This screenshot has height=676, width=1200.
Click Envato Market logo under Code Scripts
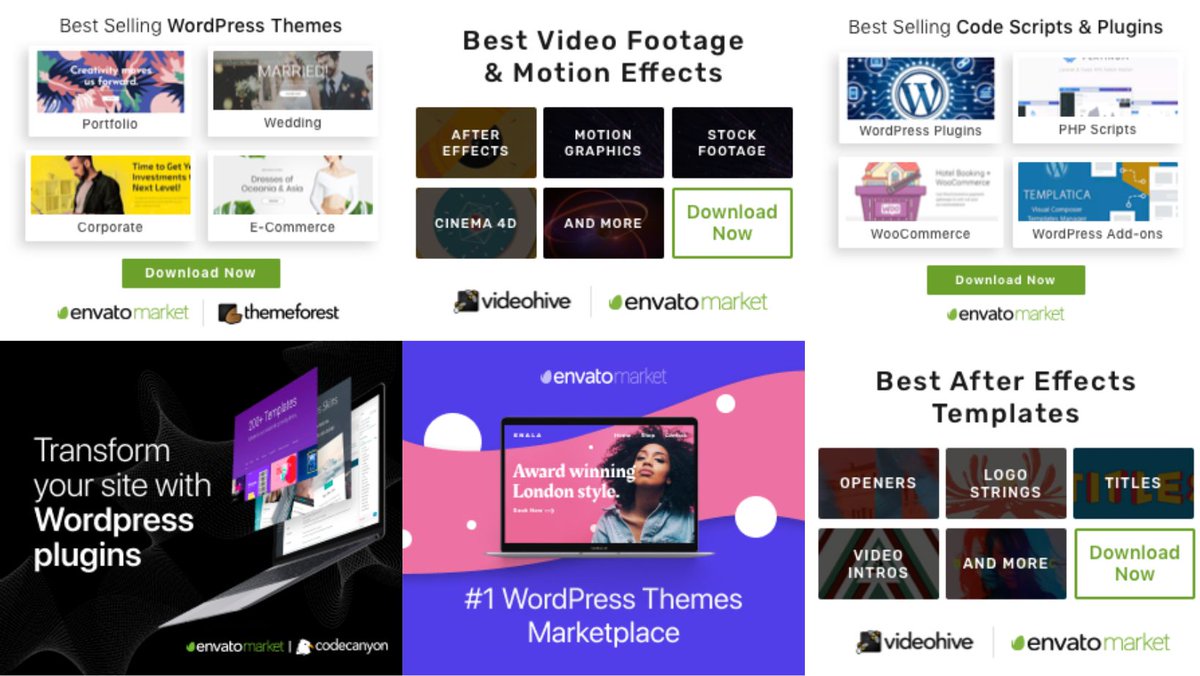(1006, 314)
